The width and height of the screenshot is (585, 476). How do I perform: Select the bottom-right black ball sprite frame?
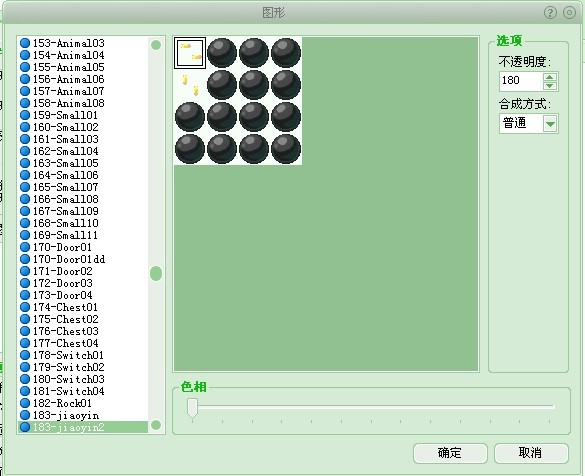[286, 149]
